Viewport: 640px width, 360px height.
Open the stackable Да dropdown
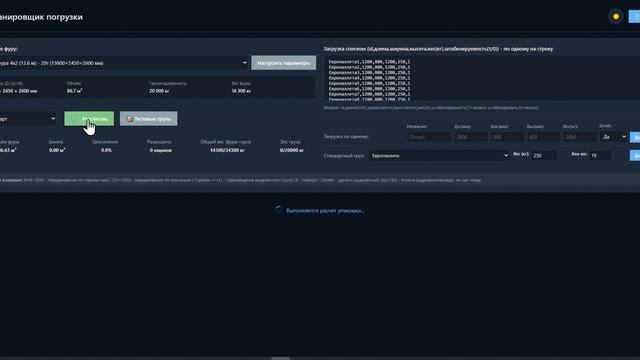coord(613,137)
